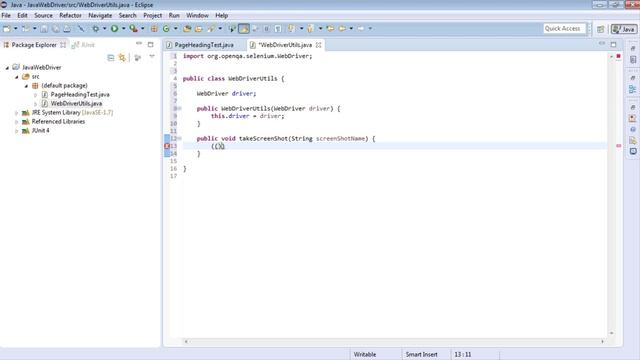Toggle Link with Editor in Package Explorer

[x=122, y=58]
